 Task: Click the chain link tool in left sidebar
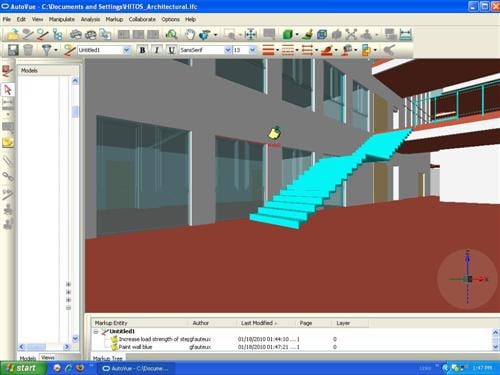click(8, 177)
